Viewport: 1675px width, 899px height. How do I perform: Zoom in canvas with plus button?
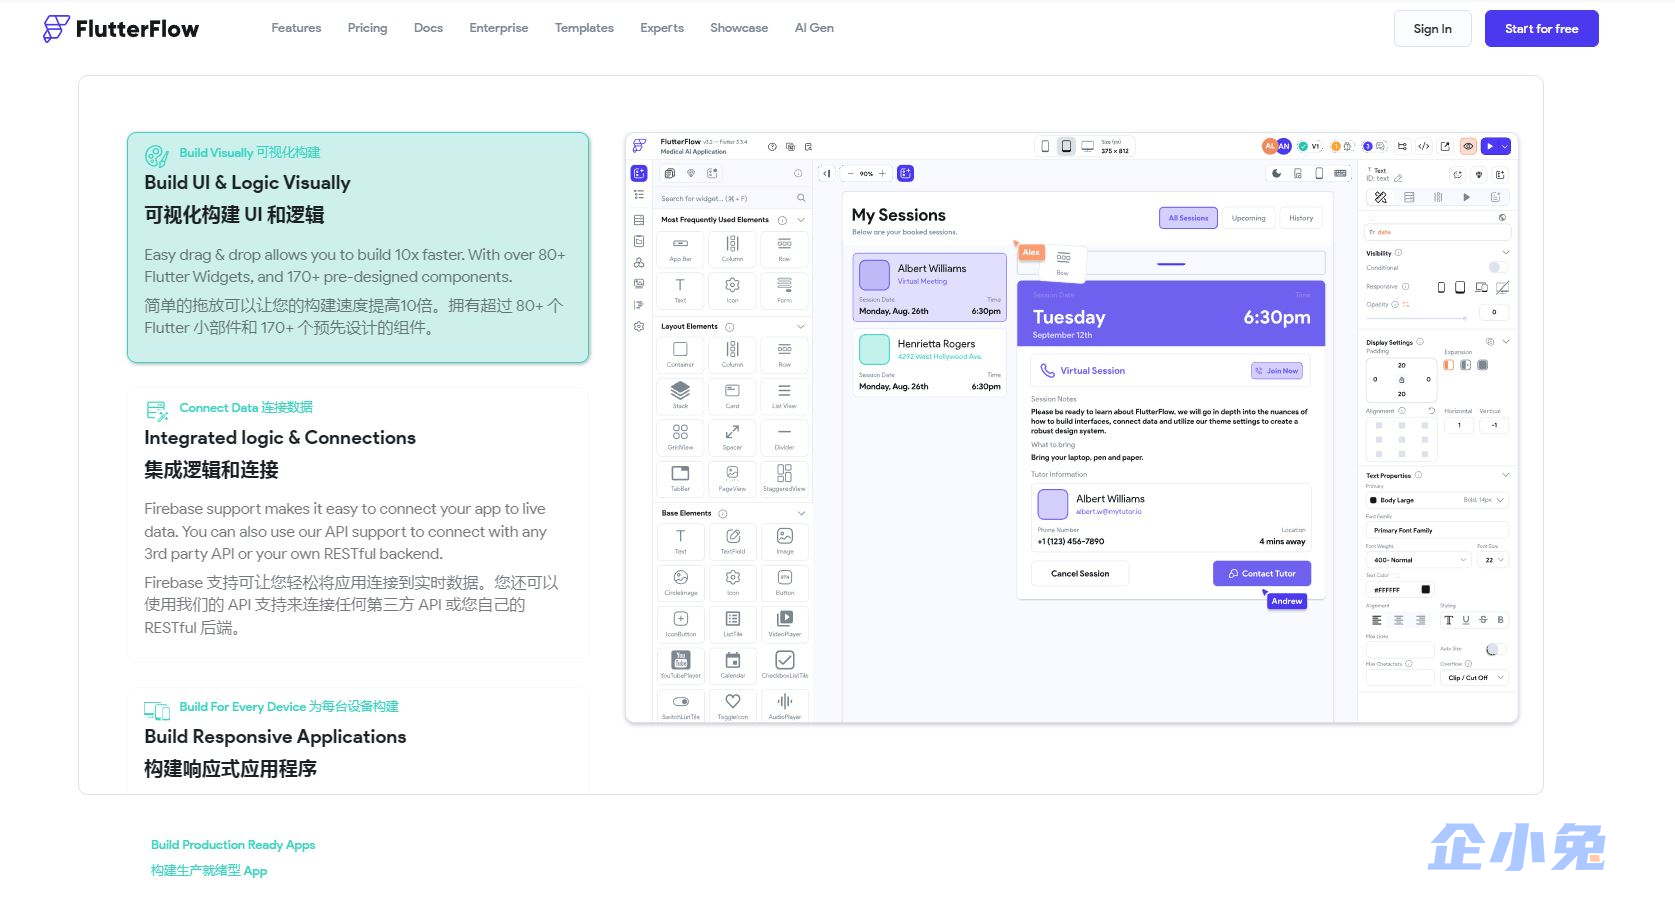[x=882, y=173]
